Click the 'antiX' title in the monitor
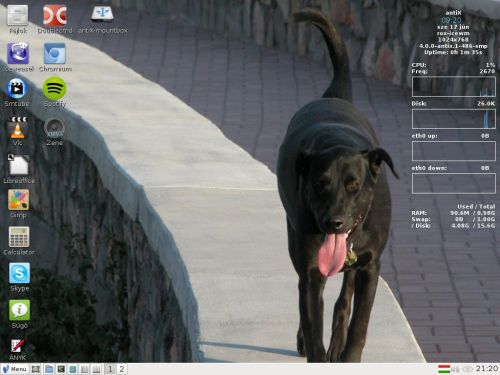500x375 pixels. [x=453, y=13]
